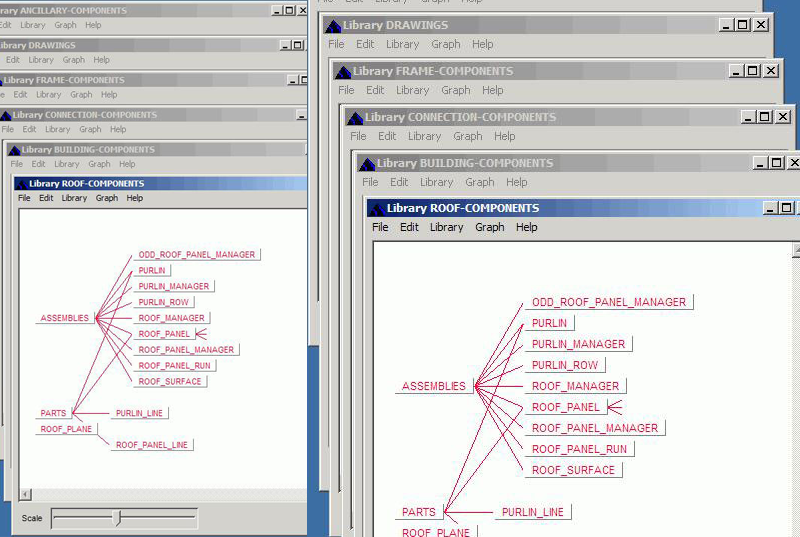
Task: Open Help menu in right ROOF-COMPONENTS window
Action: pyautogui.click(x=527, y=227)
